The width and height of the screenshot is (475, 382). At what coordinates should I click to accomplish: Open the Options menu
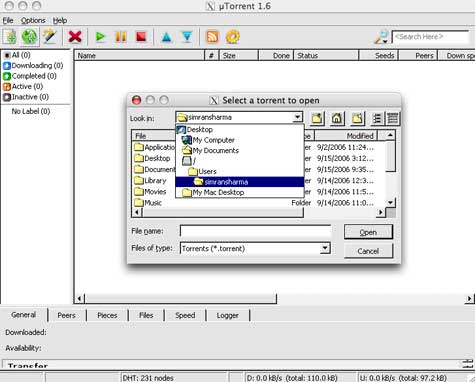point(33,21)
